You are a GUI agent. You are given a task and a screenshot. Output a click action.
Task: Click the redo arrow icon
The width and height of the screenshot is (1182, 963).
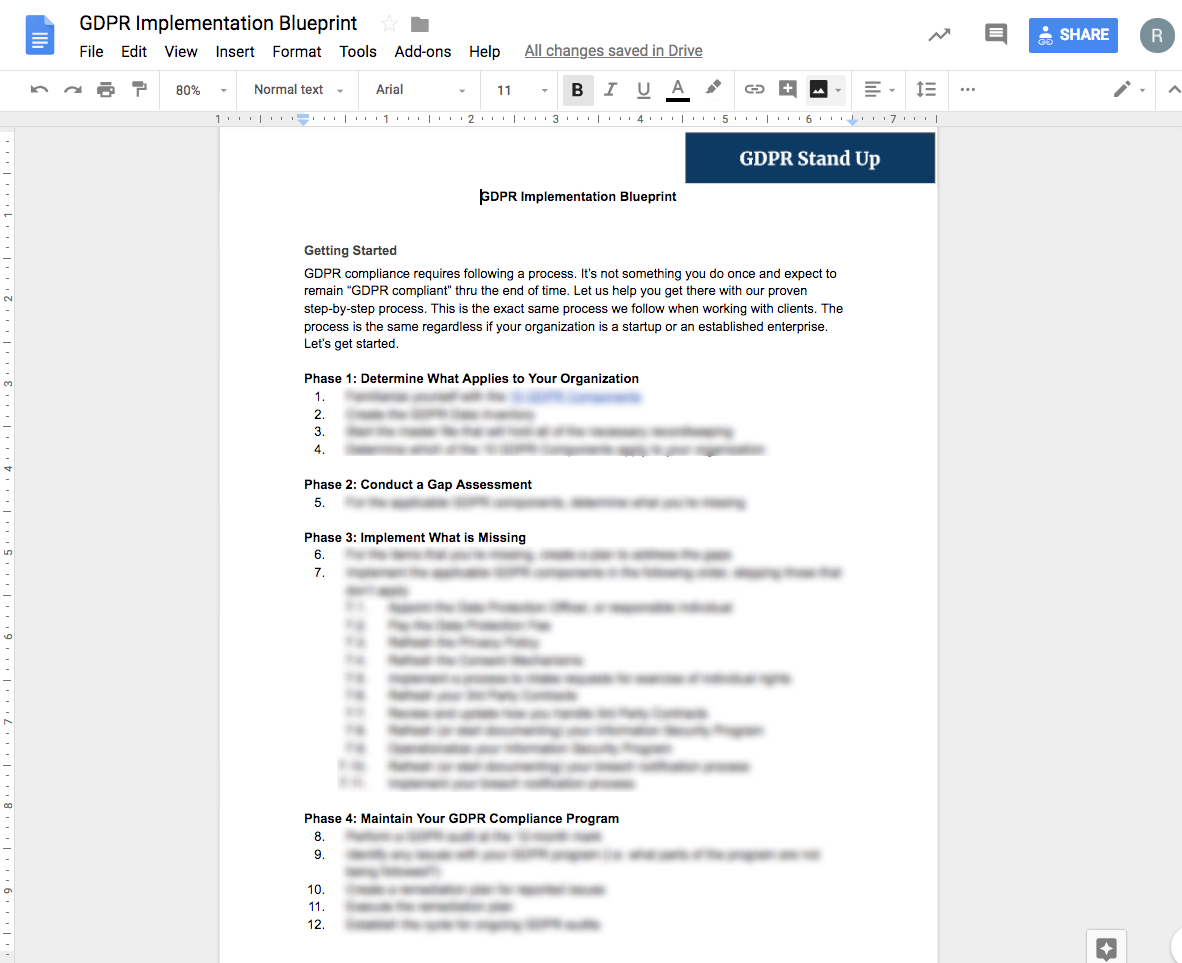(x=73, y=90)
